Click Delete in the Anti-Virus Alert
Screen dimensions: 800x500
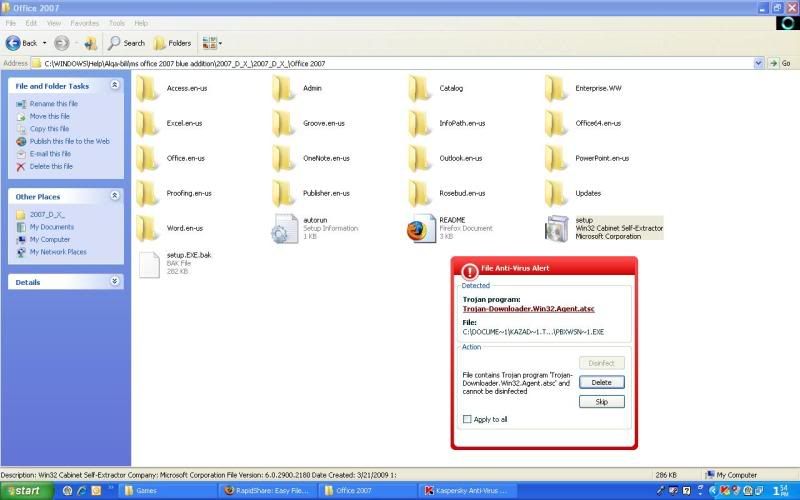tap(602, 382)
